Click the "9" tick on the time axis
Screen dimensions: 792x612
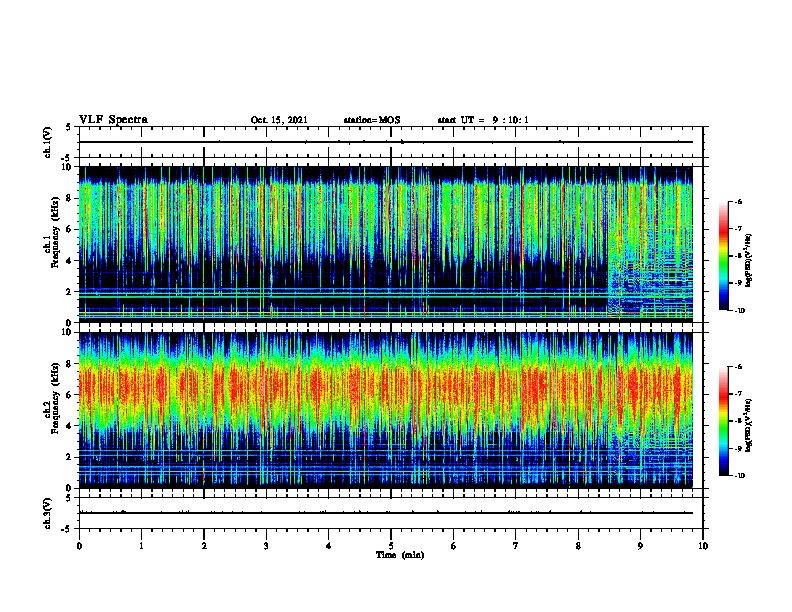click(640, 546)
